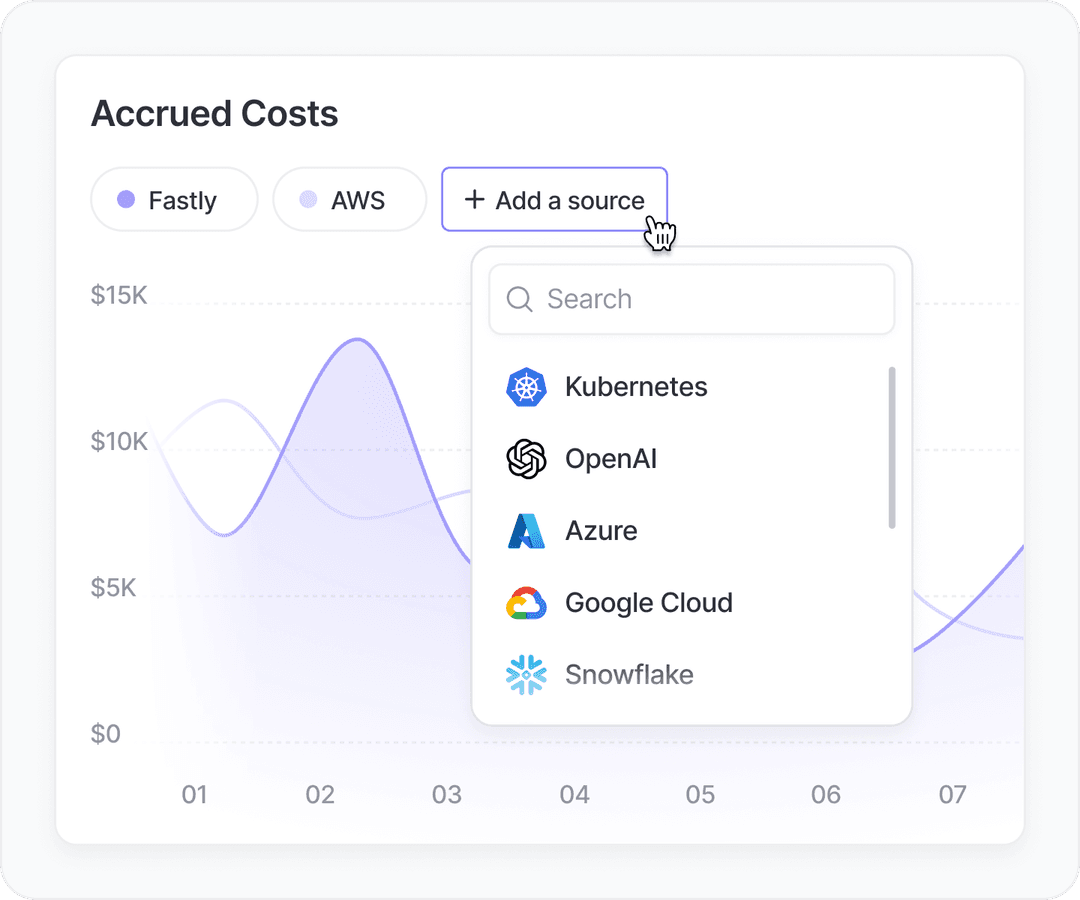Pick Azure from the source list
1080x900 pixels.
601,531
